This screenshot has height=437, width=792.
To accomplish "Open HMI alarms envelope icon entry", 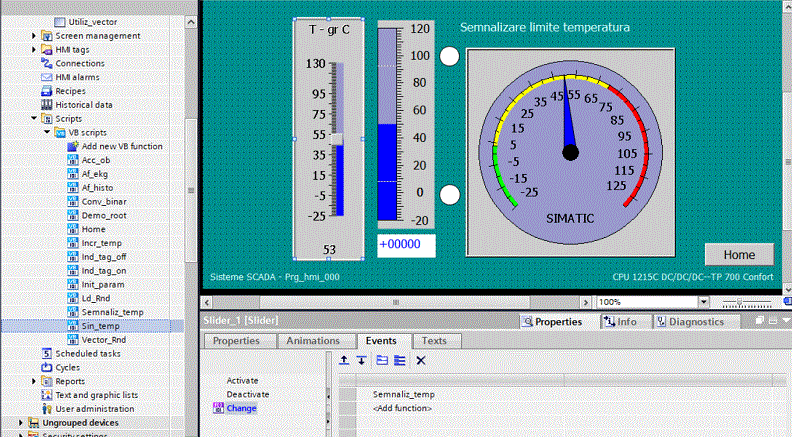I will 79,77.
